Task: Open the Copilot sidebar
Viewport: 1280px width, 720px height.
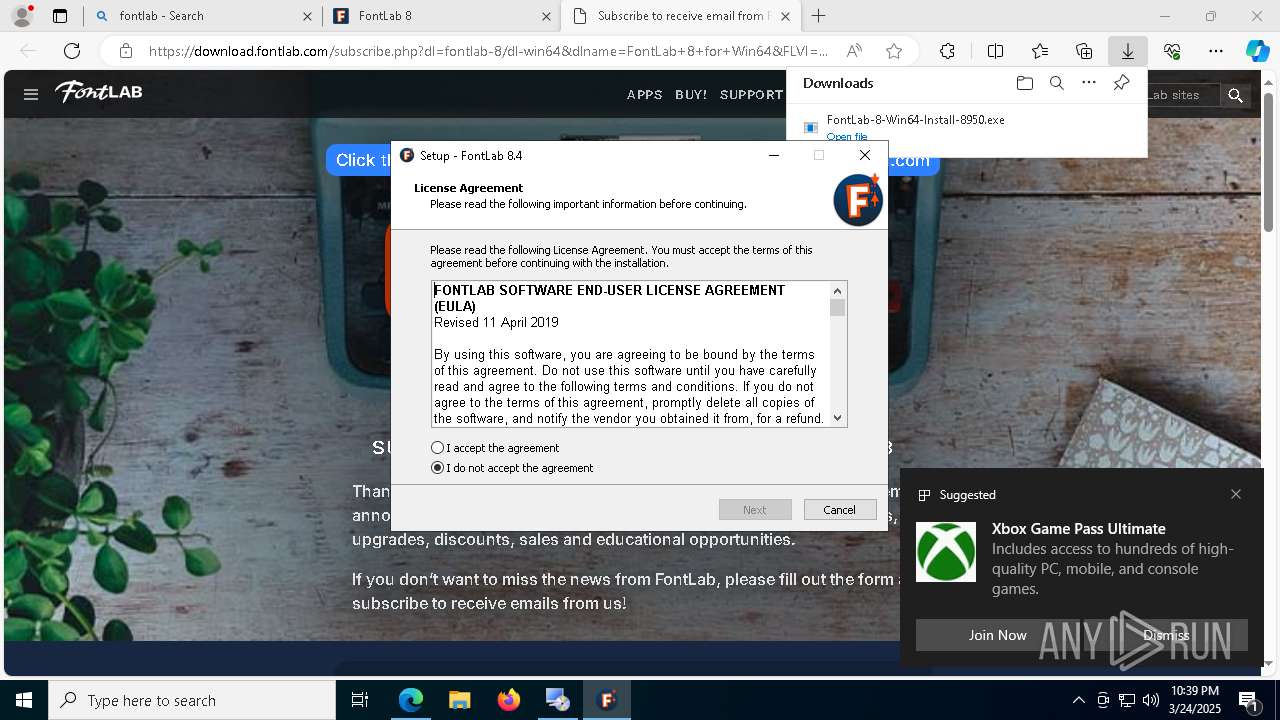Action: [x=1257, y=51]
